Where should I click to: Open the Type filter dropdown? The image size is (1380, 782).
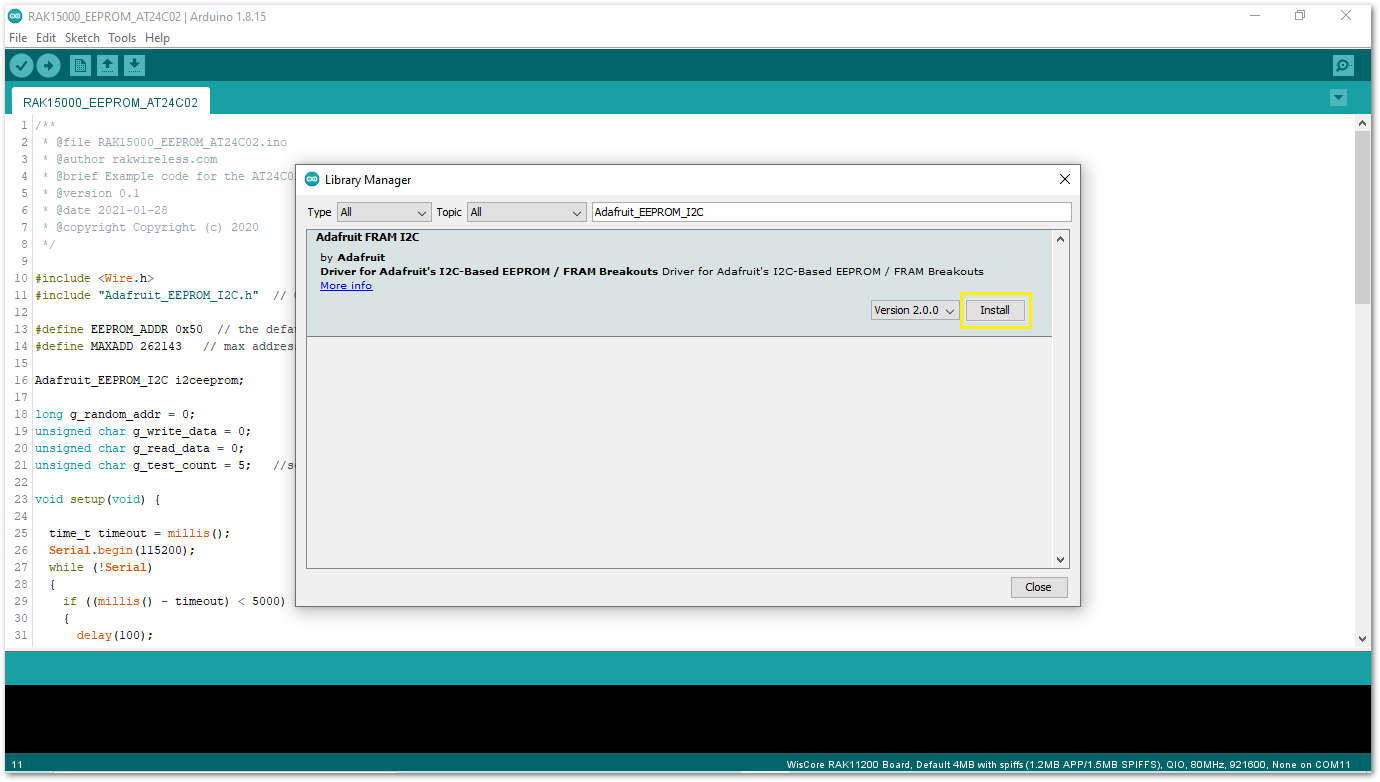pos(383,212)
